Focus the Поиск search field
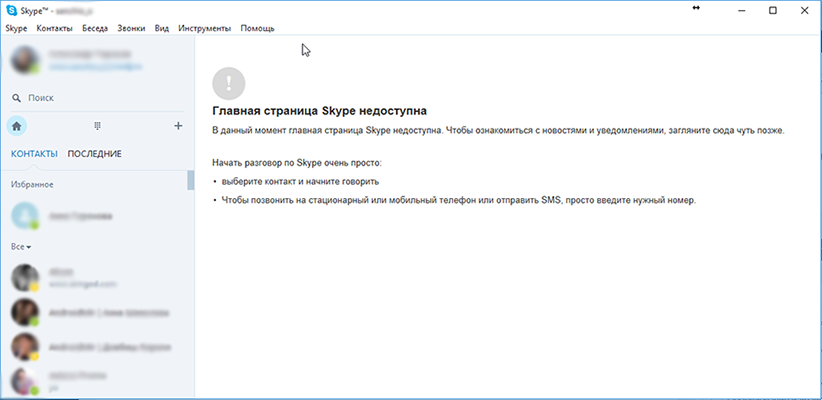 (x=98, y=98)
